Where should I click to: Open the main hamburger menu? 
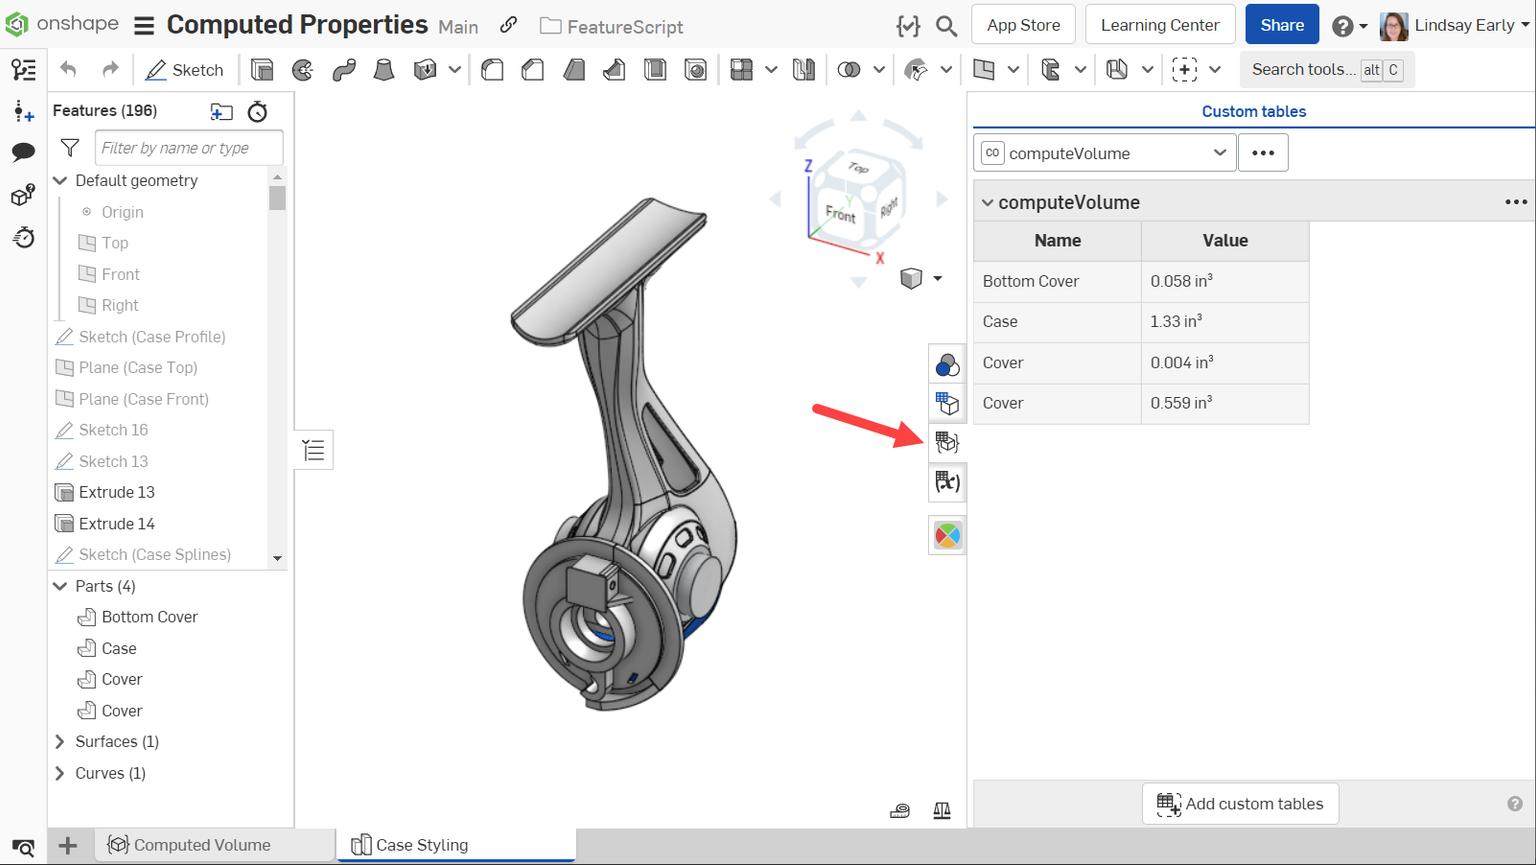click(x=144, y=25)
